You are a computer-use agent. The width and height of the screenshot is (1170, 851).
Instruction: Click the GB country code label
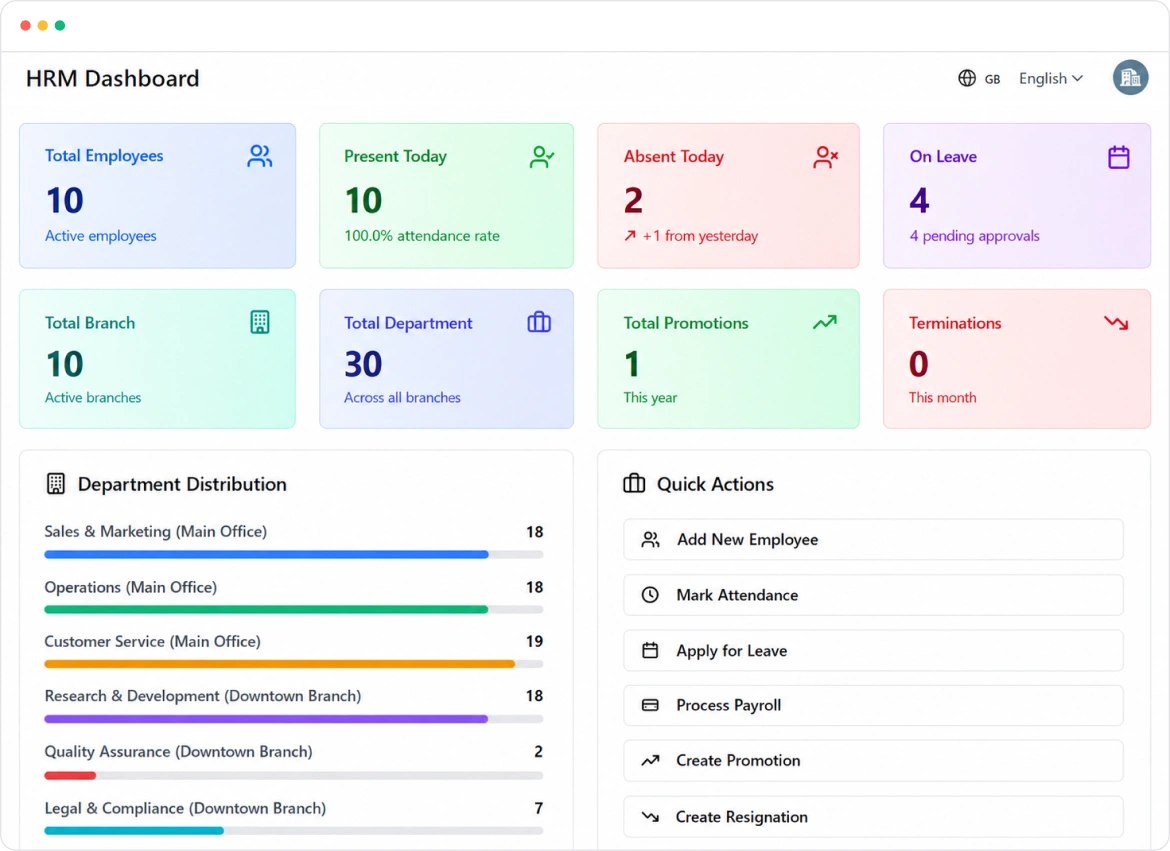tap(992, 79)
